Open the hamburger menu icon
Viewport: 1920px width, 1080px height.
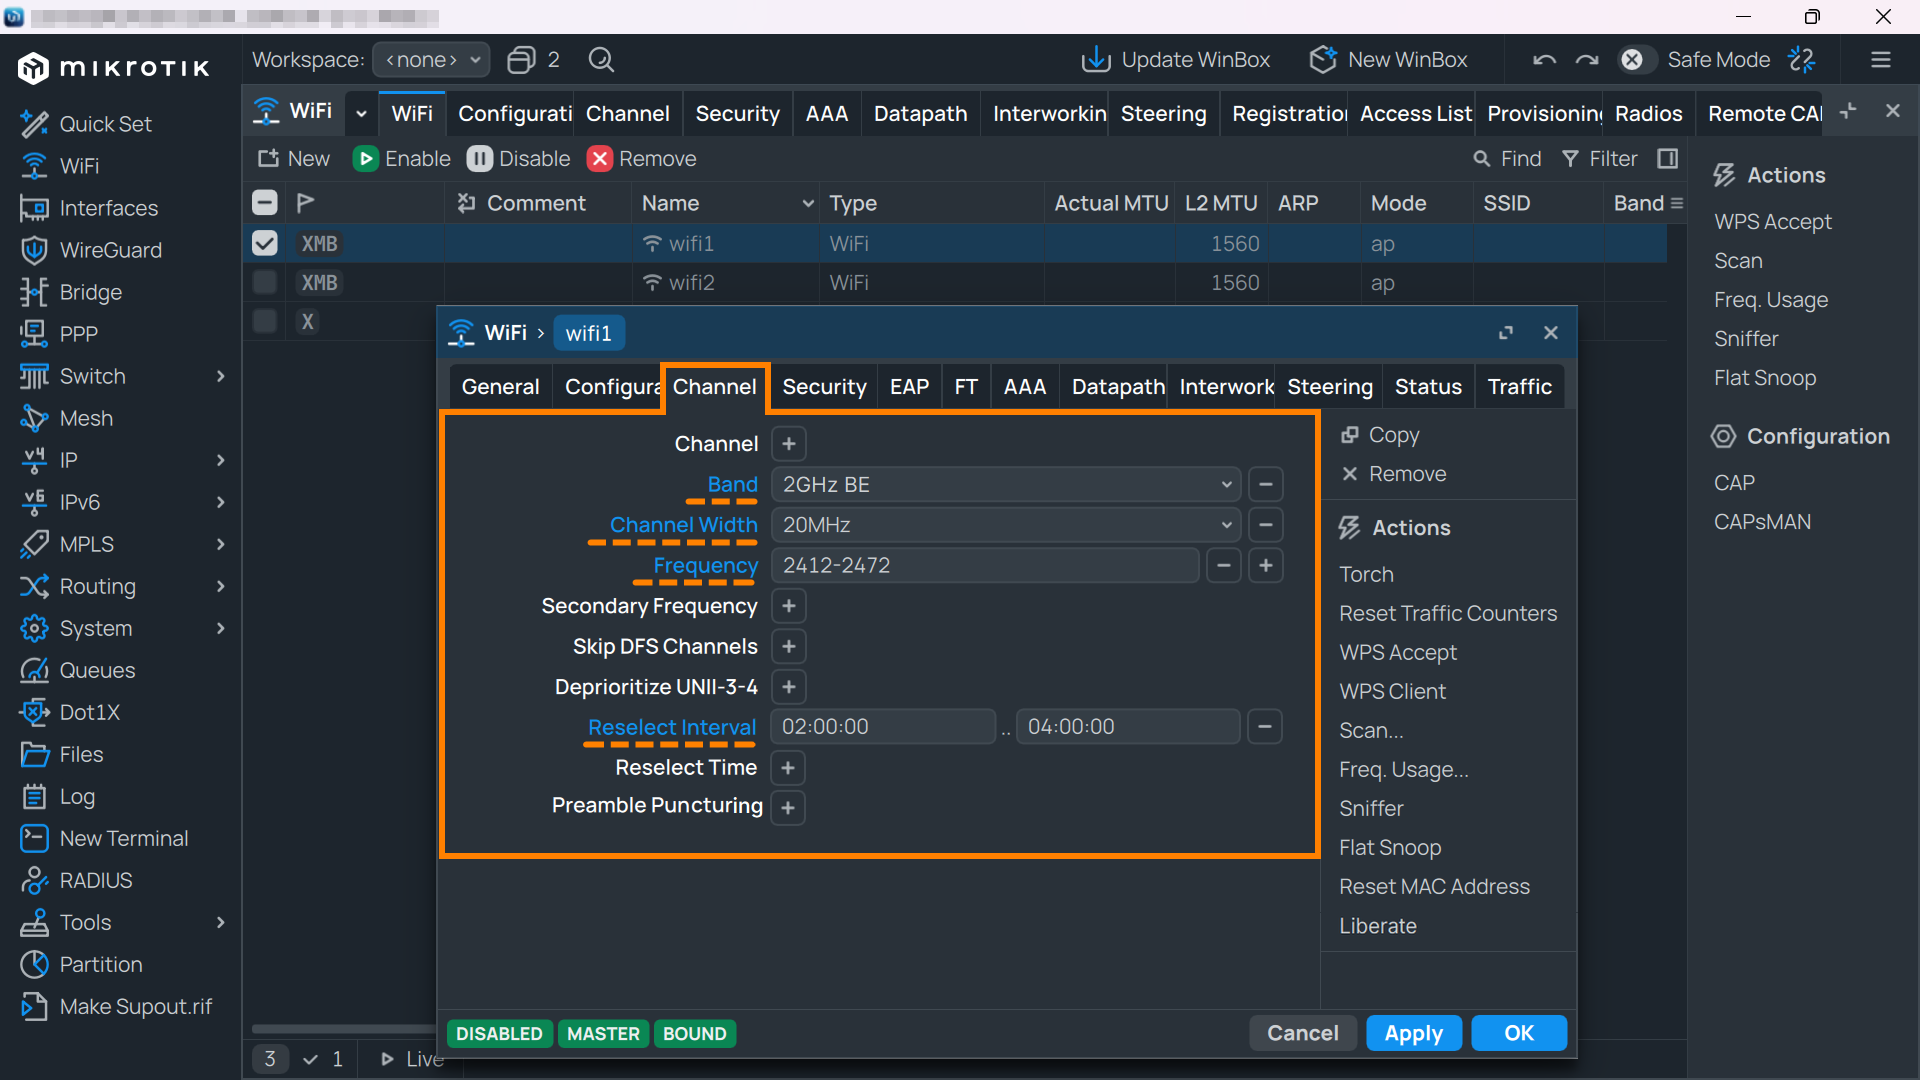point(1881,60)
